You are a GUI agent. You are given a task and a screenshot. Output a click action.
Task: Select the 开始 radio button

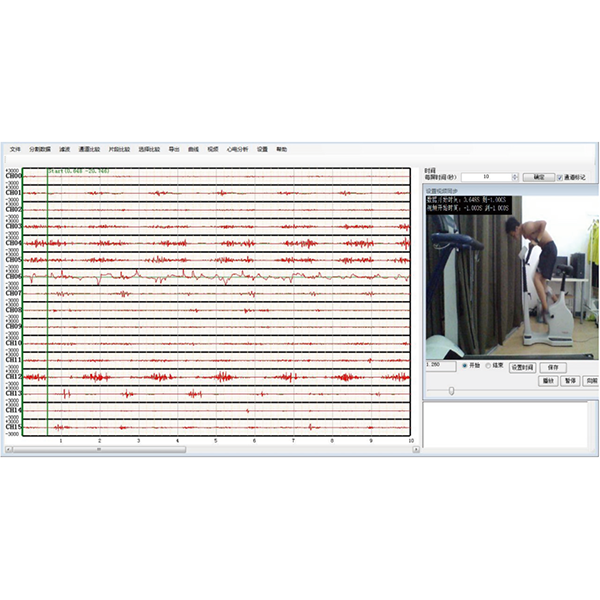463,366
